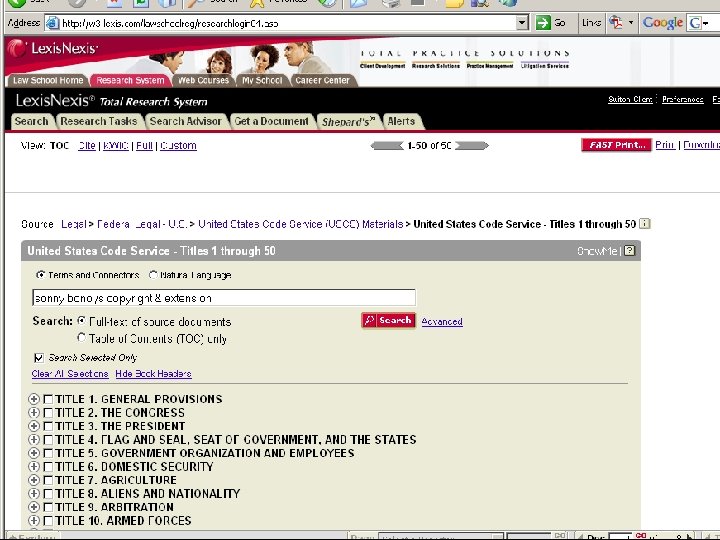Expand Title 6 Domestic Security
720x540 pixels.
pyautogui.click(x=34, y=466)
